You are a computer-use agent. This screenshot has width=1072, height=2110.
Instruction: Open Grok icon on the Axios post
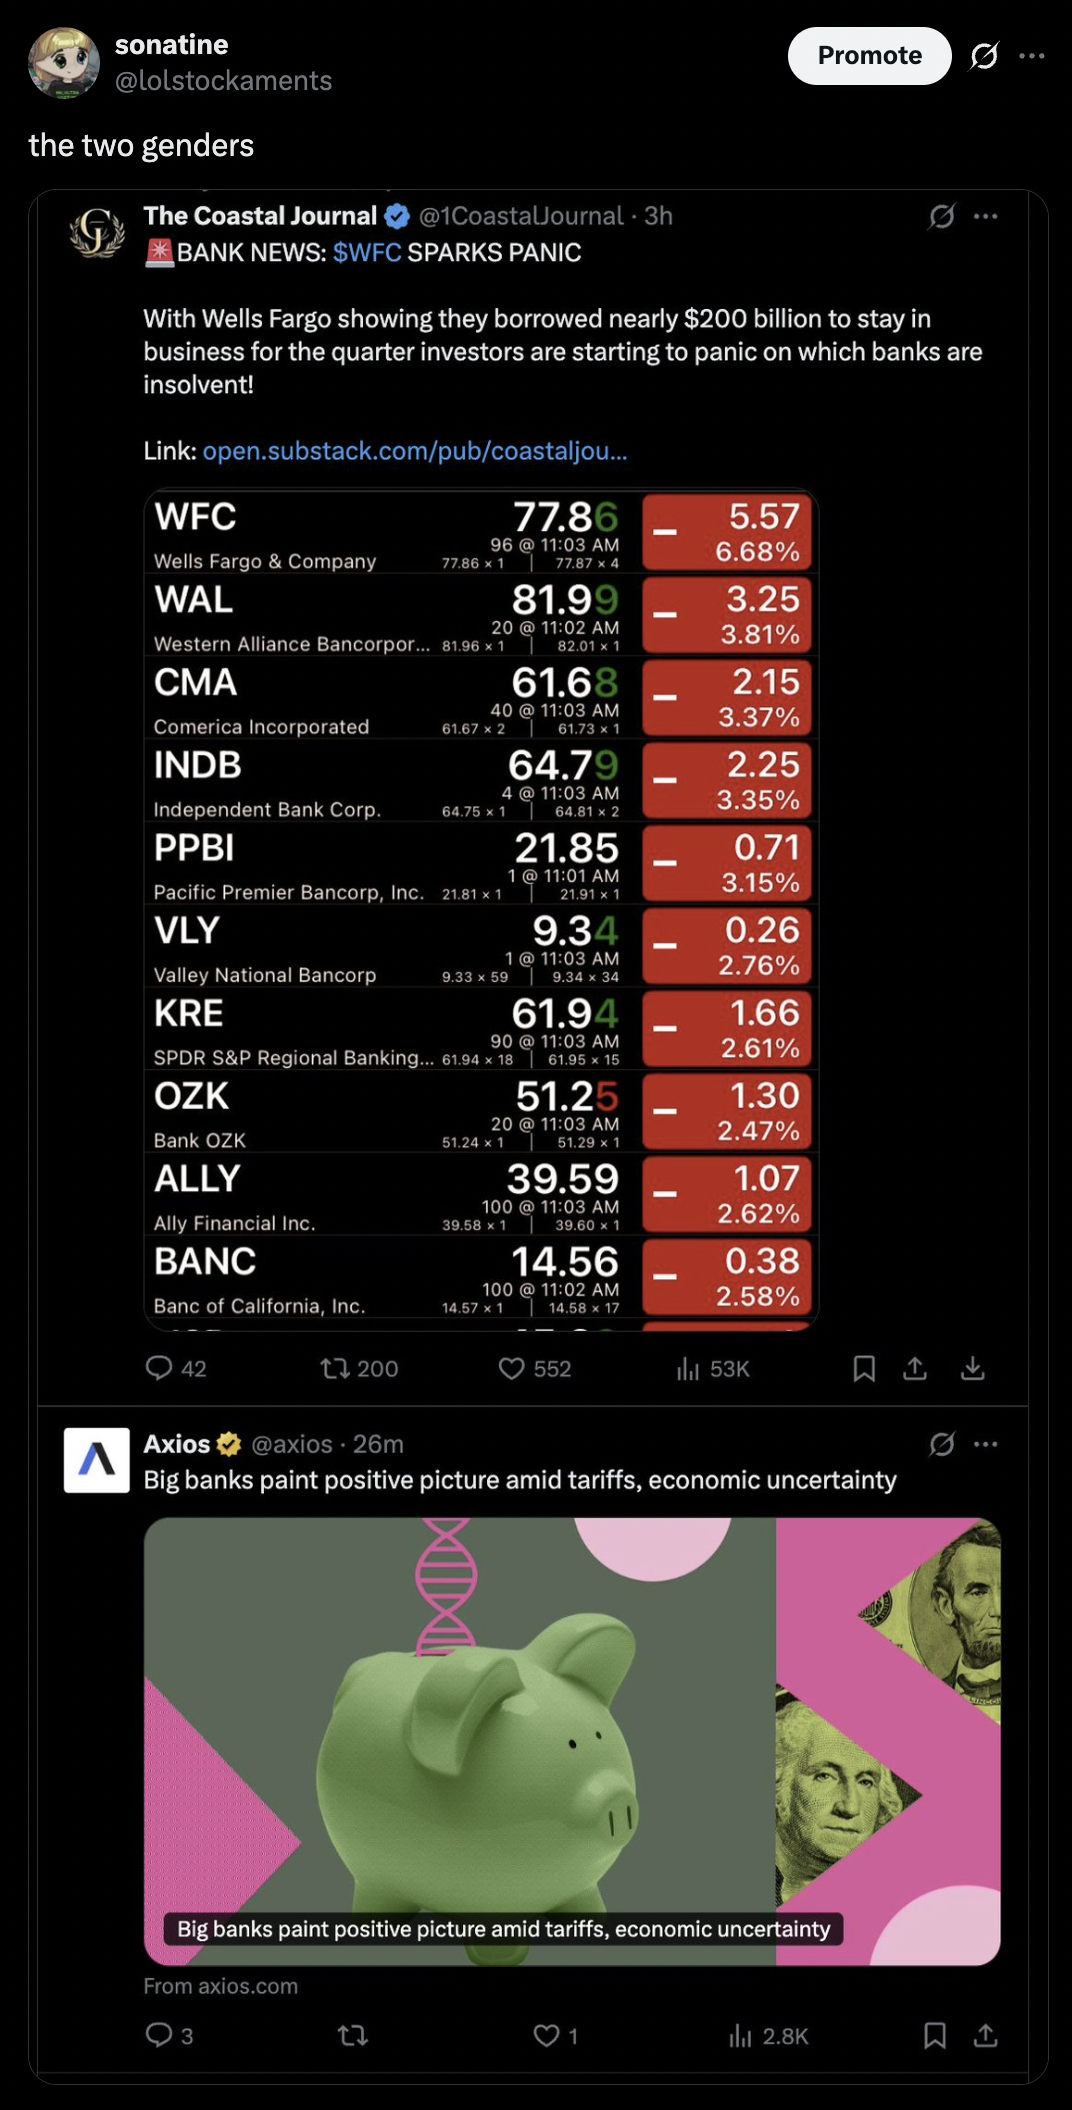point(942,1444)
